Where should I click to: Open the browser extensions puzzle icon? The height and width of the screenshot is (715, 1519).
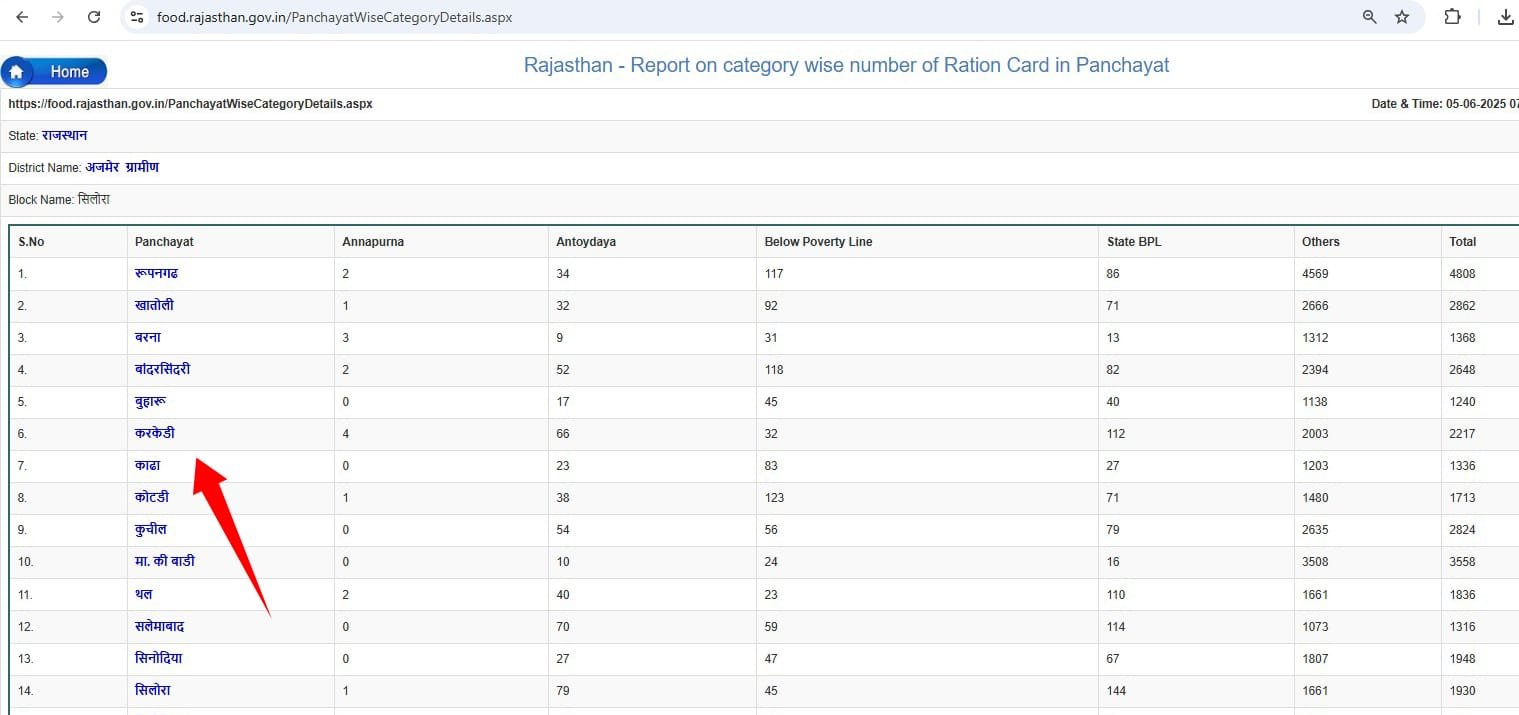click(1452, 17)
